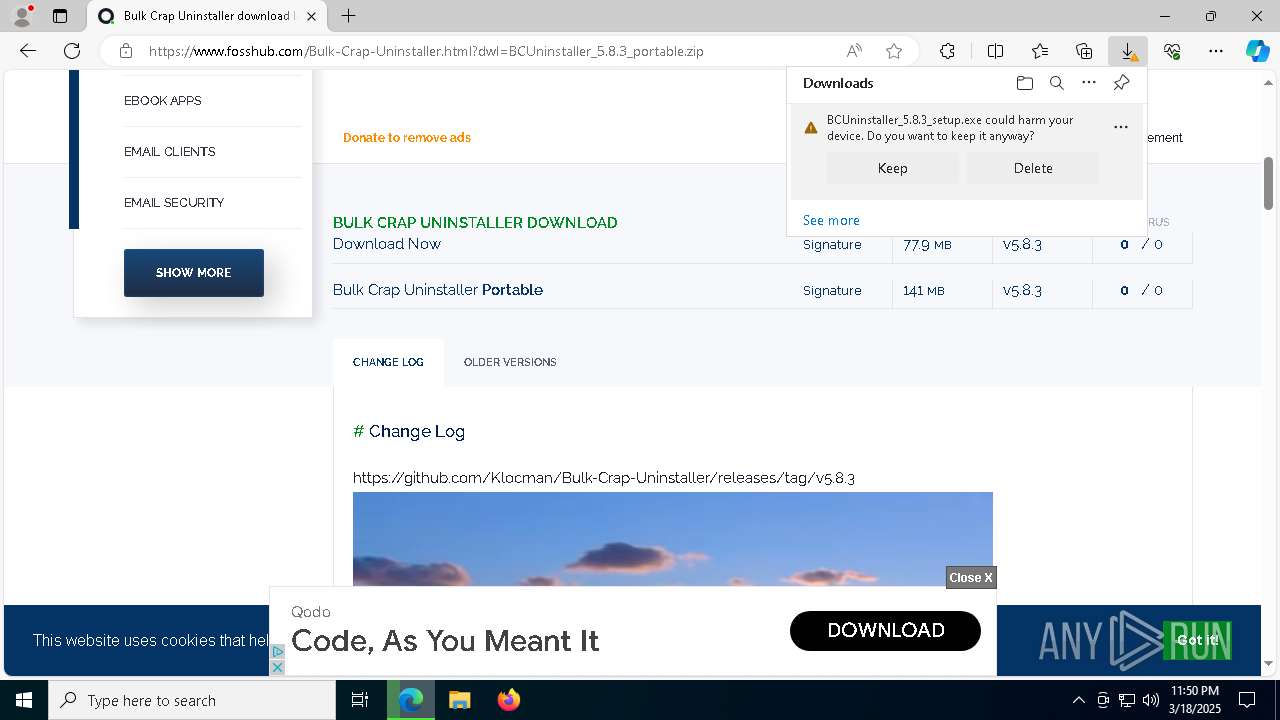Open the Favorites list icon

coord(1040,51)
